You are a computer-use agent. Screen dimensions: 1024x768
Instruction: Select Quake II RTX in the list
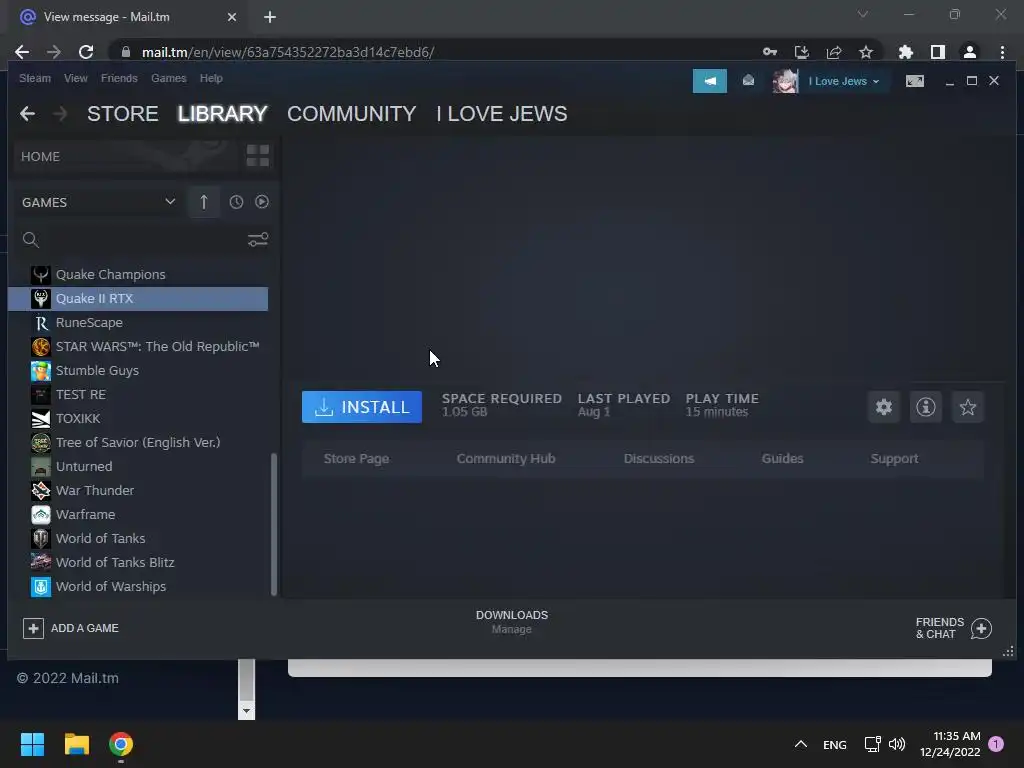pyautogui.click(x=138, y=298)
